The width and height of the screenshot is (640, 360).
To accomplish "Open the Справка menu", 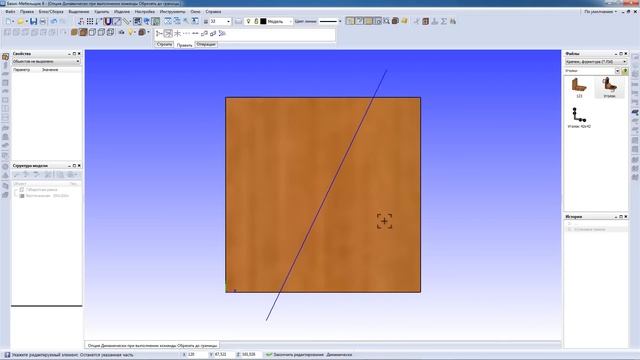I will 213,12.
